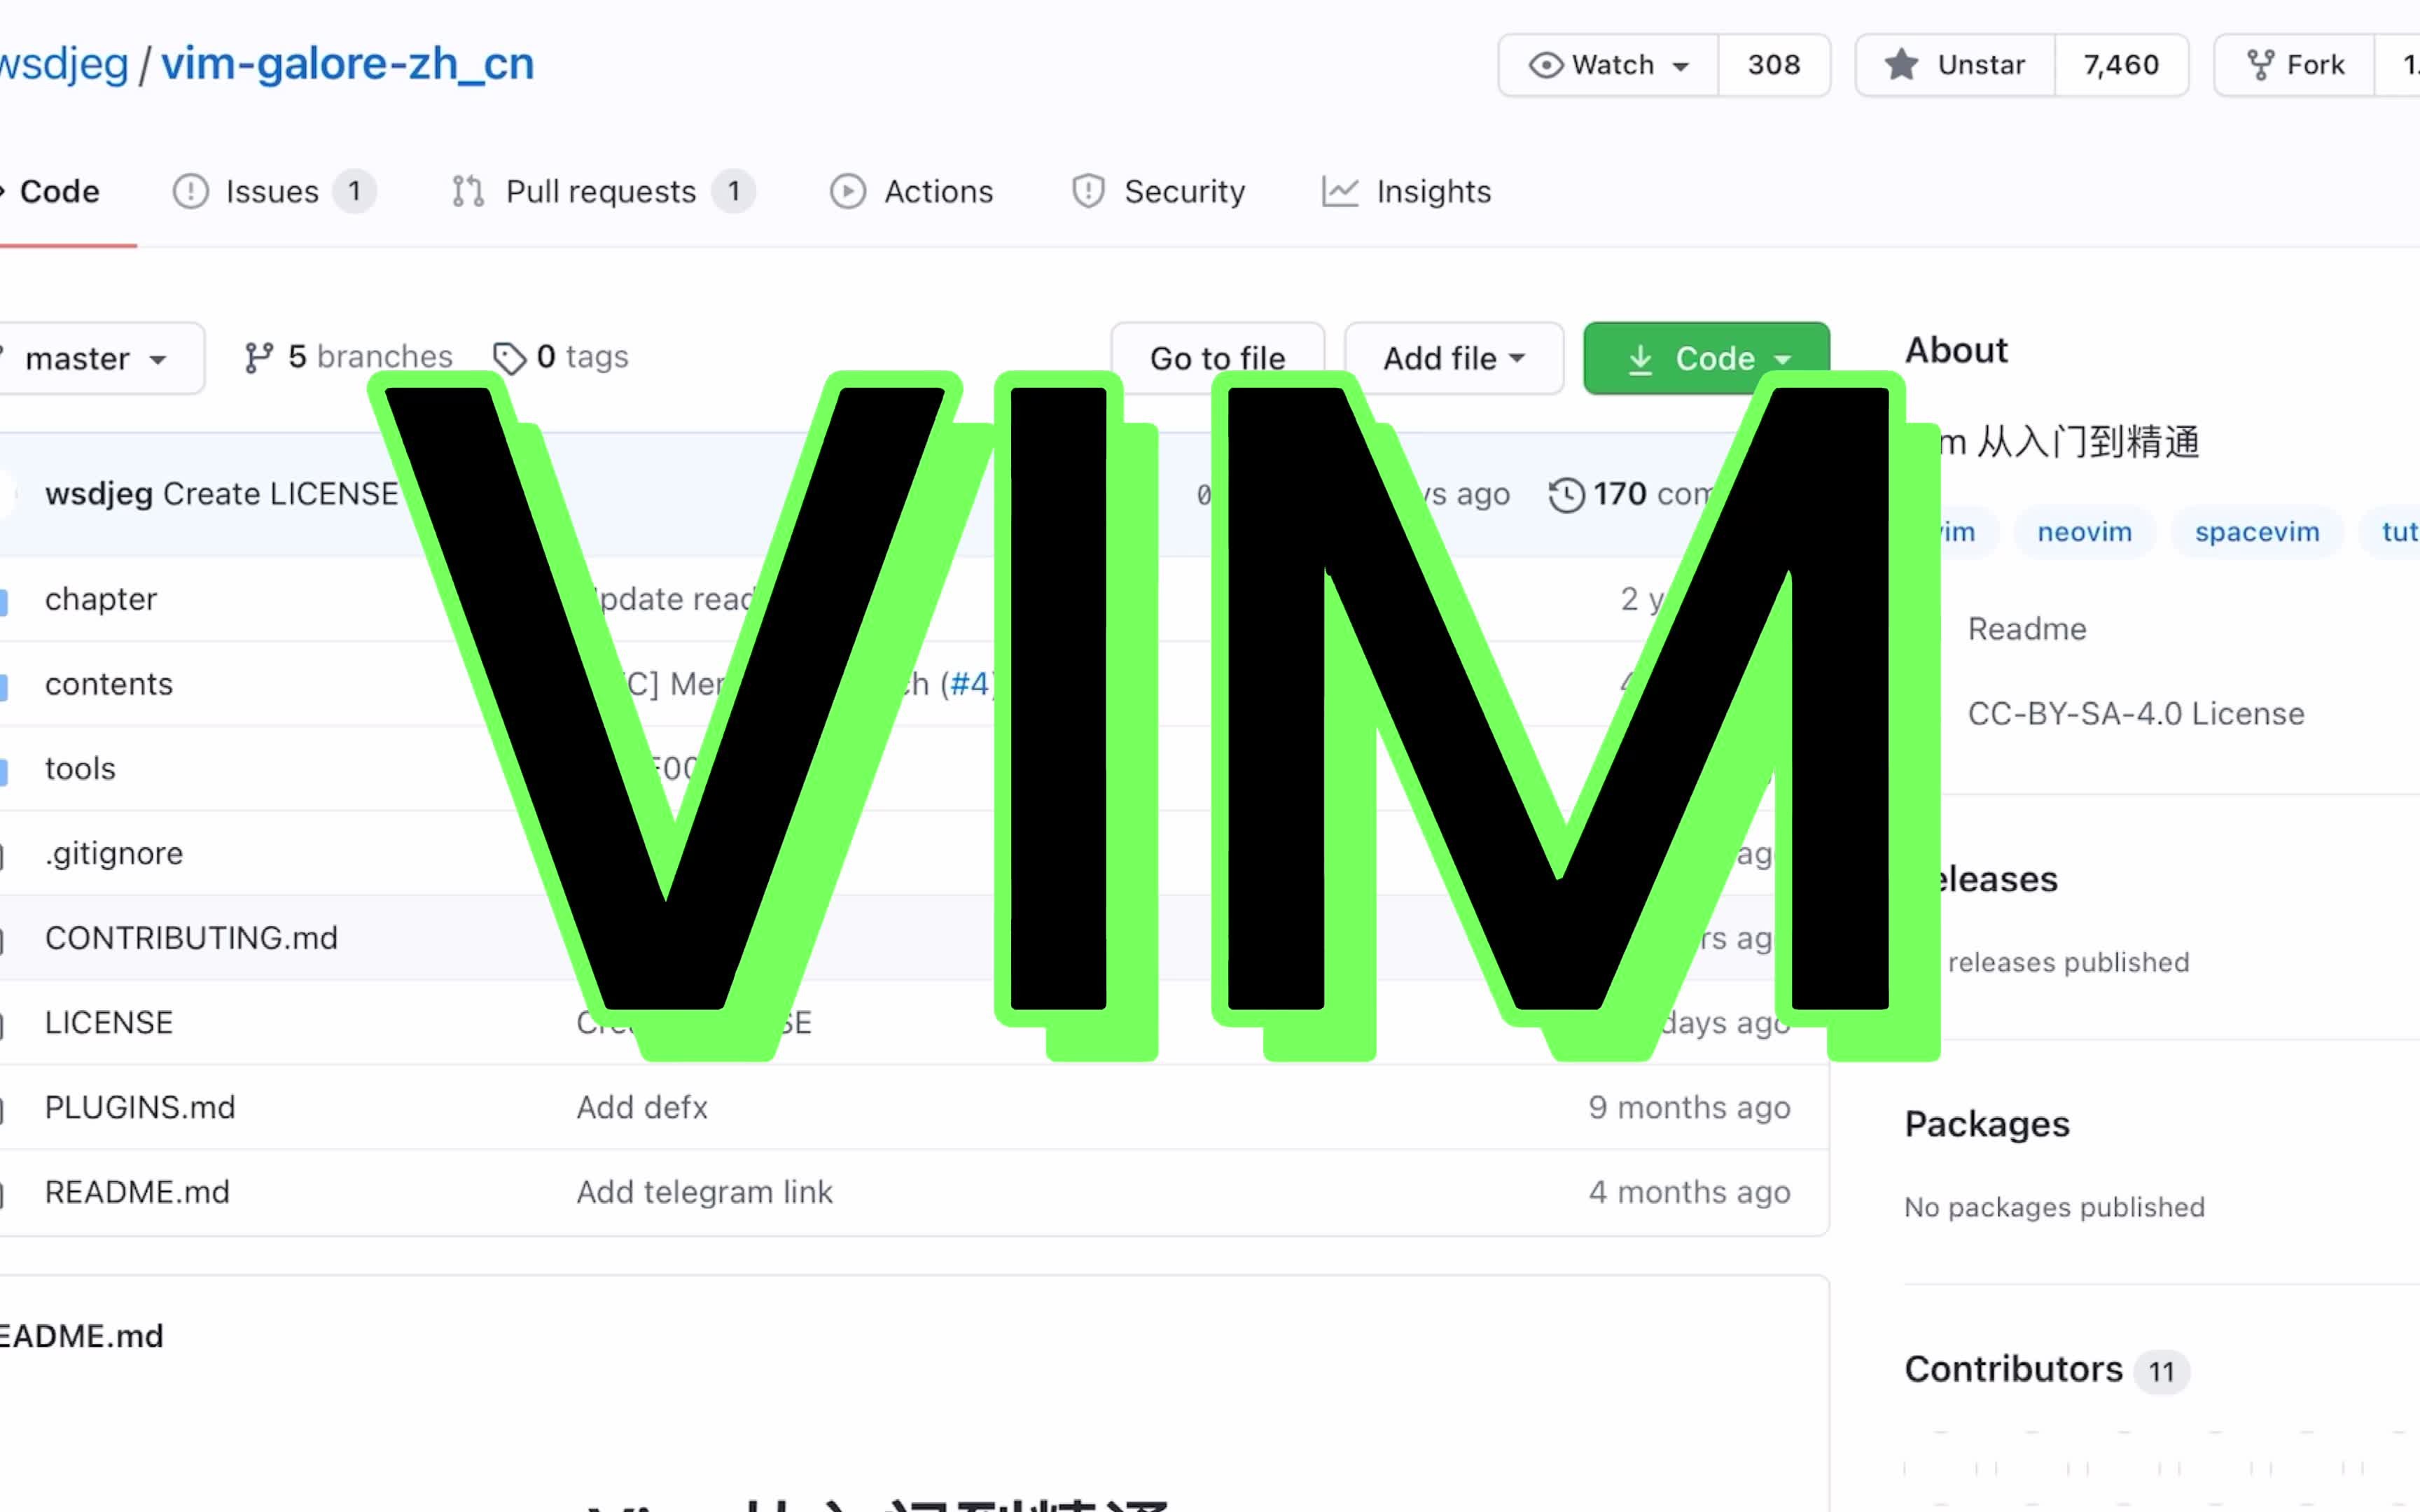This screenshot has width=2420, height=1512.
Task: Open the chapter folder
Action: pyautogui.click(x=99, y=598)
